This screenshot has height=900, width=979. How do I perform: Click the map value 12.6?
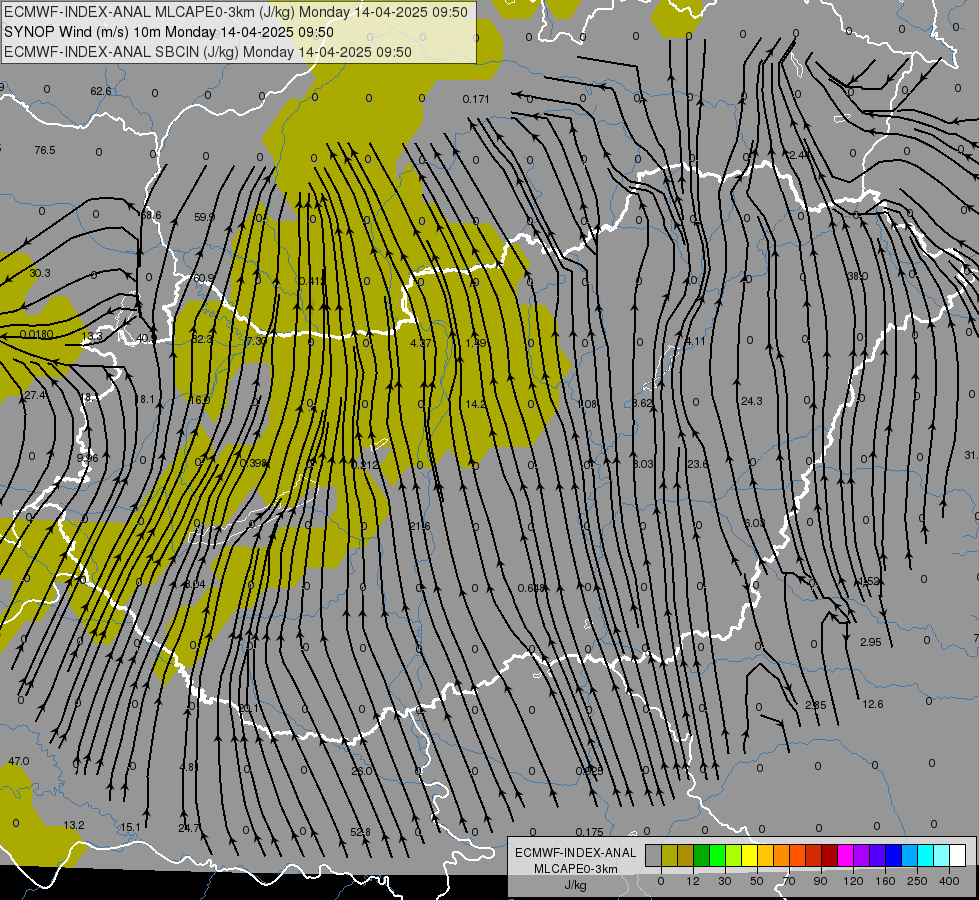coord(873,704)
